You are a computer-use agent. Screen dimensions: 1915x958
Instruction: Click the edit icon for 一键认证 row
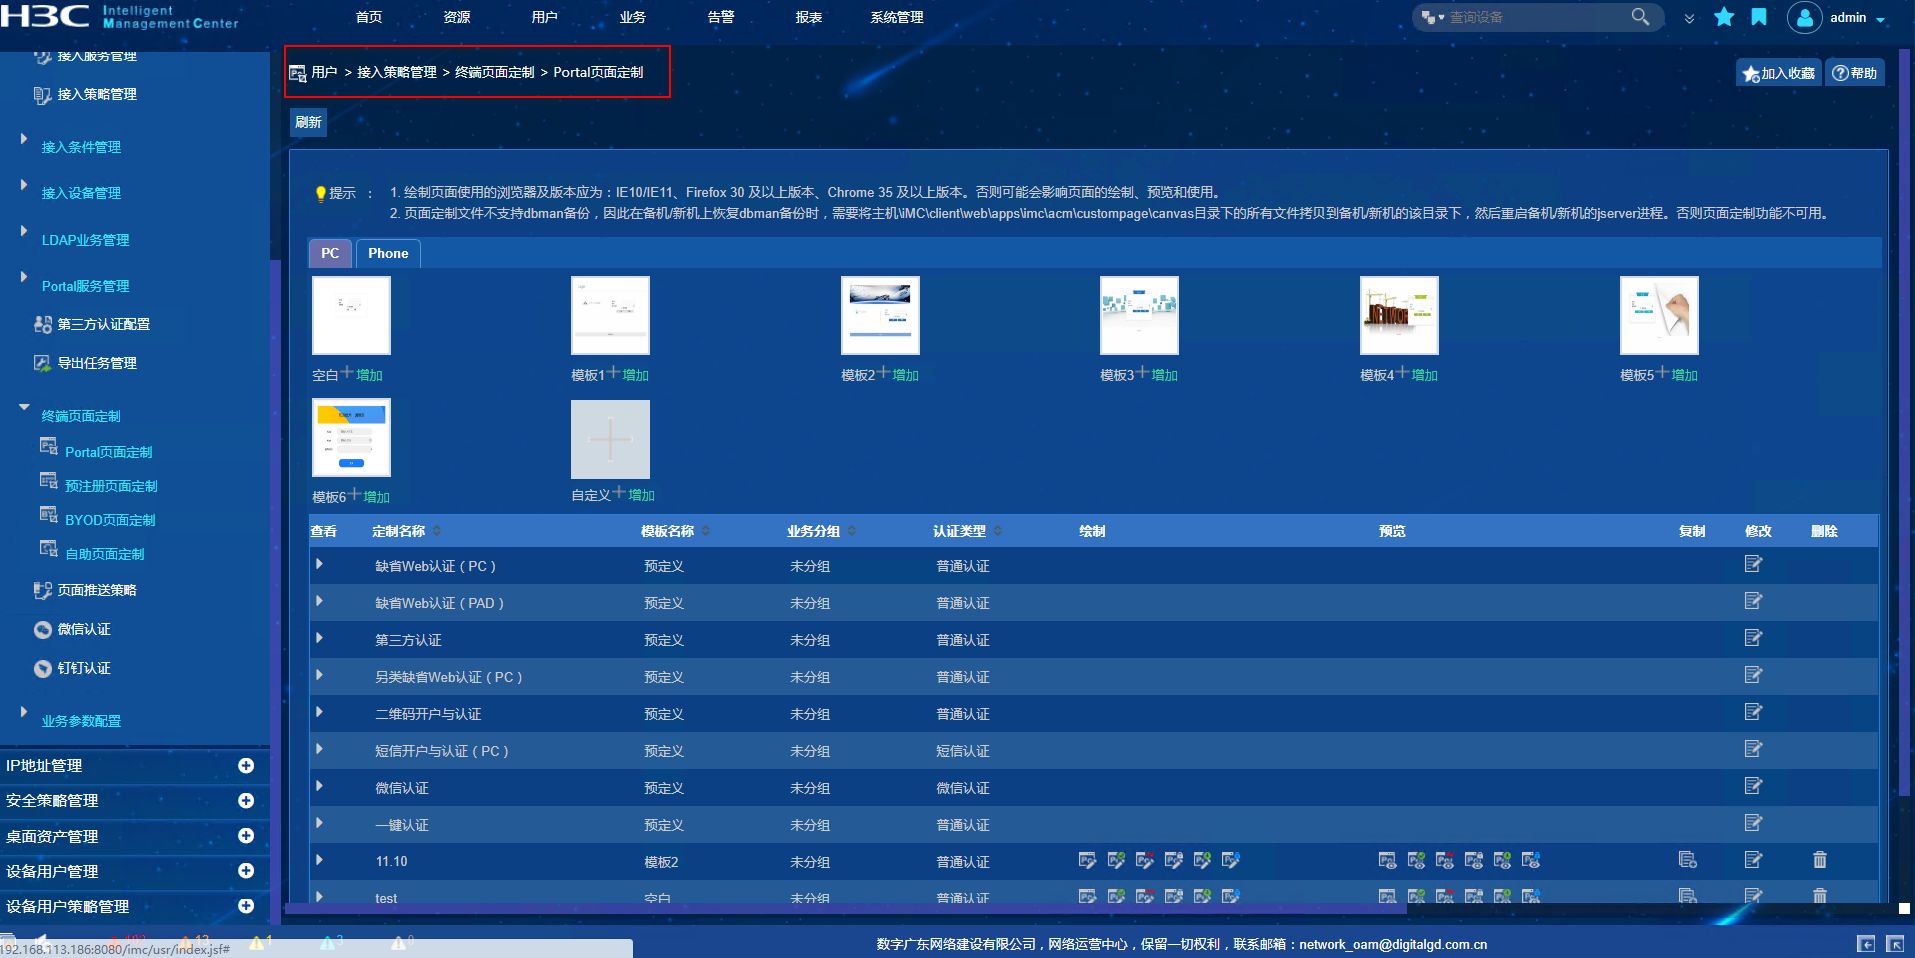(x=1753, y=823)
